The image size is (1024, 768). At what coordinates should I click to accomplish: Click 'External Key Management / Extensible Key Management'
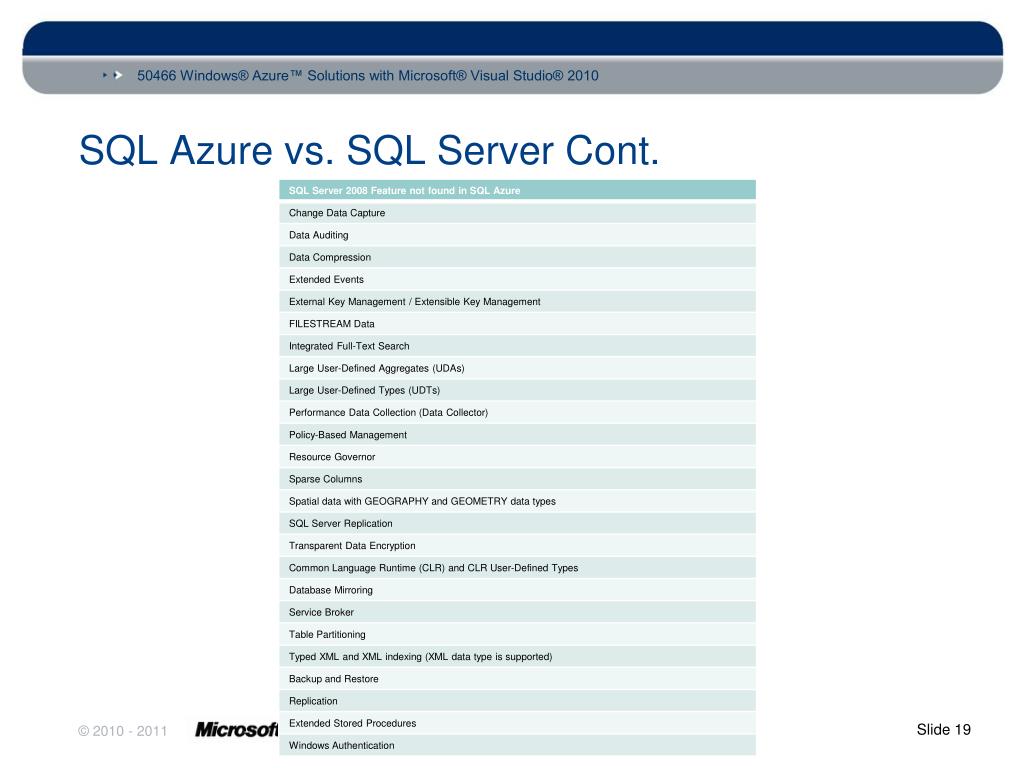[517, 302]
